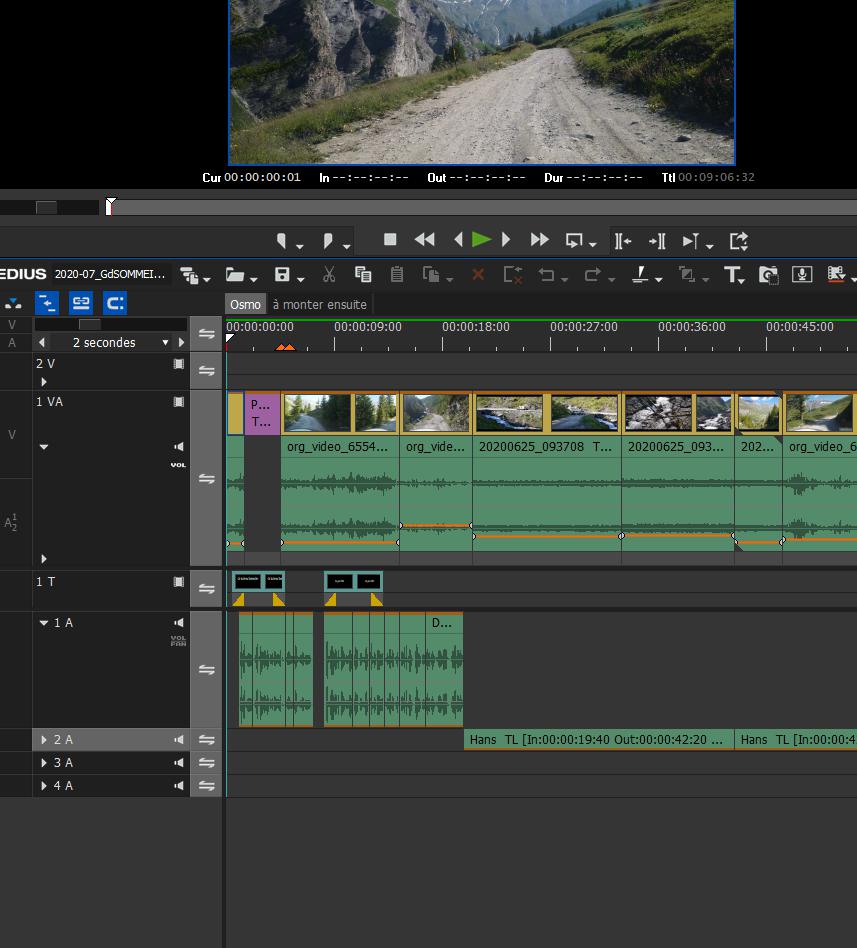Image resolution: width=857 pixels, height=948 pixels.
Task: Click the VOL button on 1 VA track
Action: tap(178, 465)
